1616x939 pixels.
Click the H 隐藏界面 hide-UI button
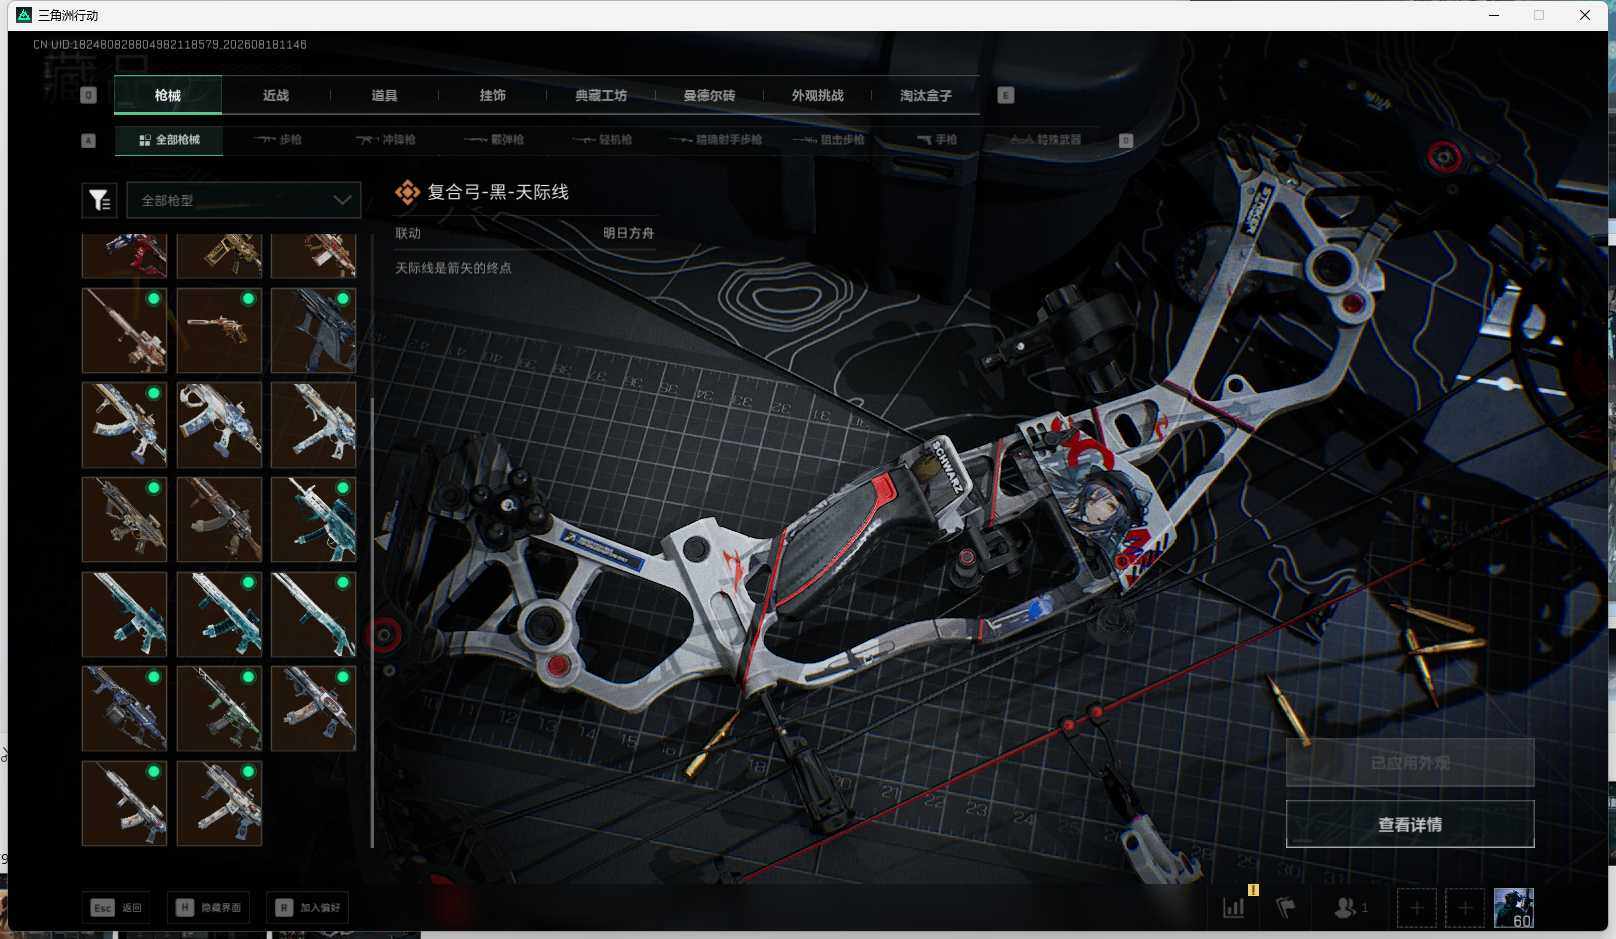click(x=210, y=907)
